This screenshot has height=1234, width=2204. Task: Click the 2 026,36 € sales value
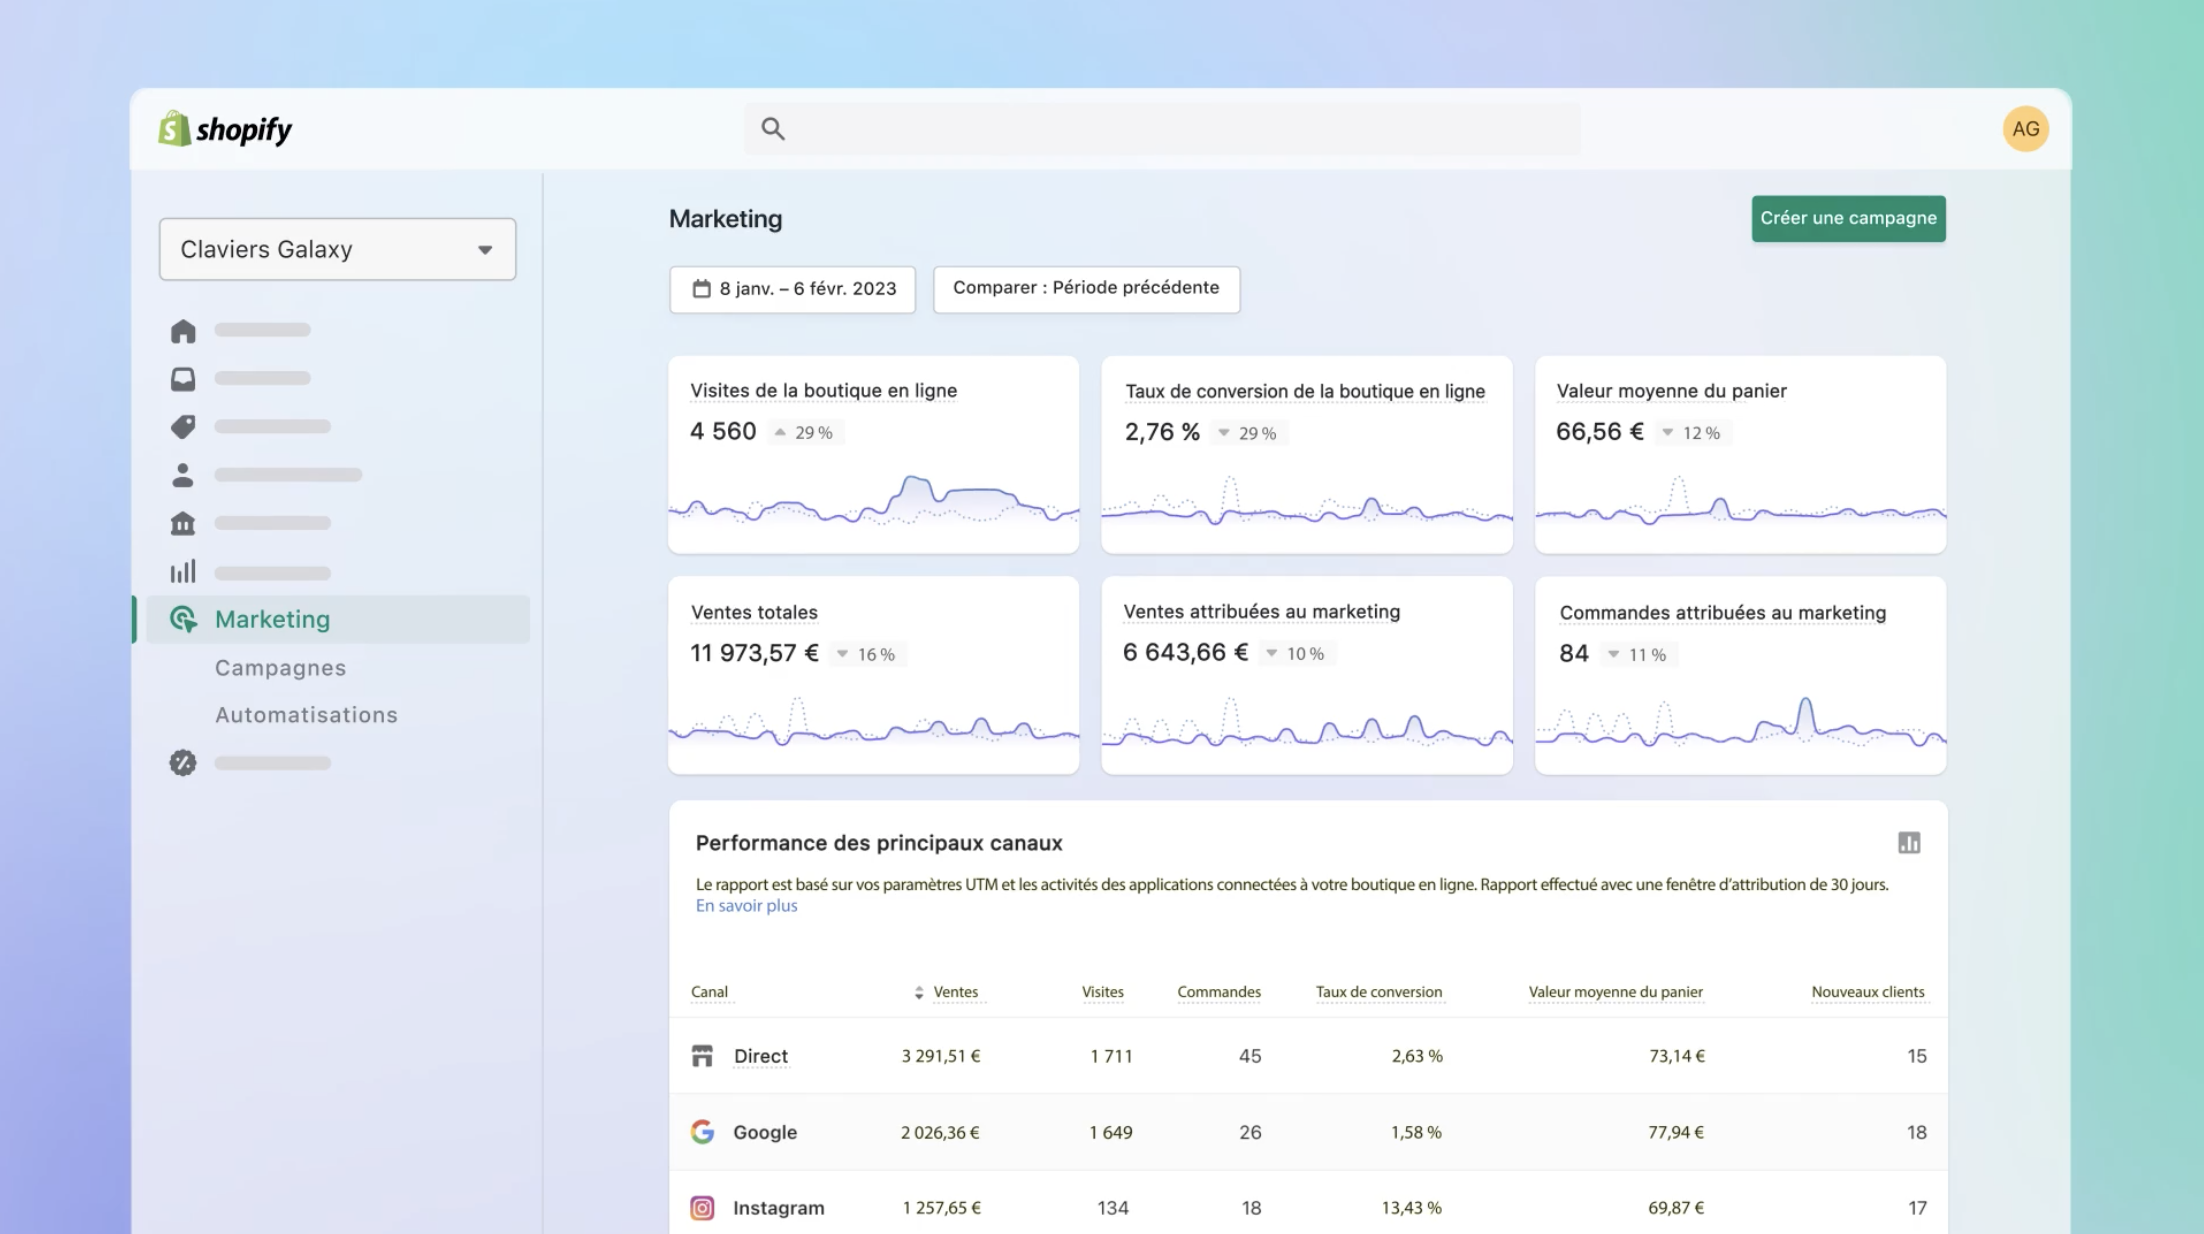pos(940,1132)
